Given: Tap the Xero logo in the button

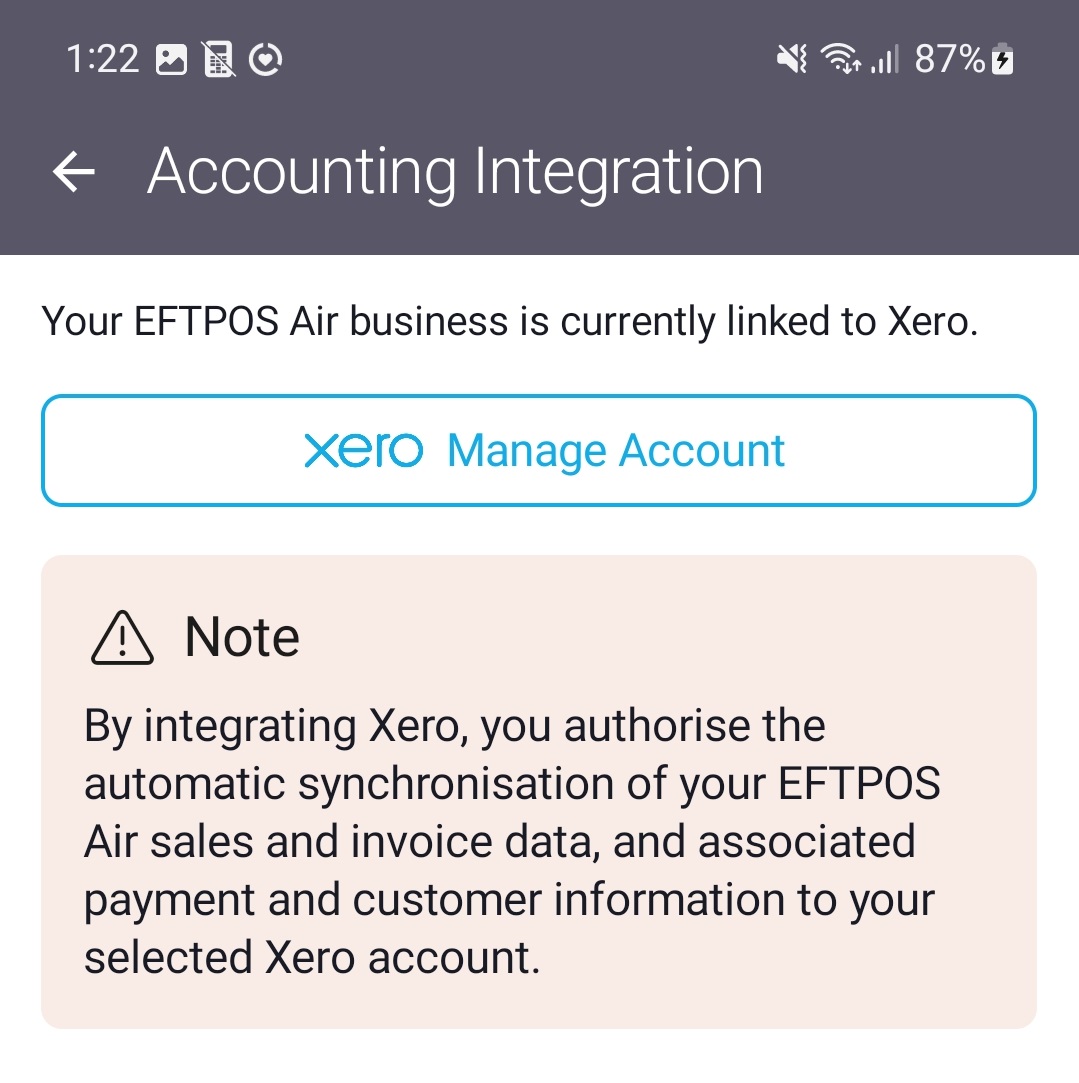Looking at the screenshot, I should coord(363,451).
